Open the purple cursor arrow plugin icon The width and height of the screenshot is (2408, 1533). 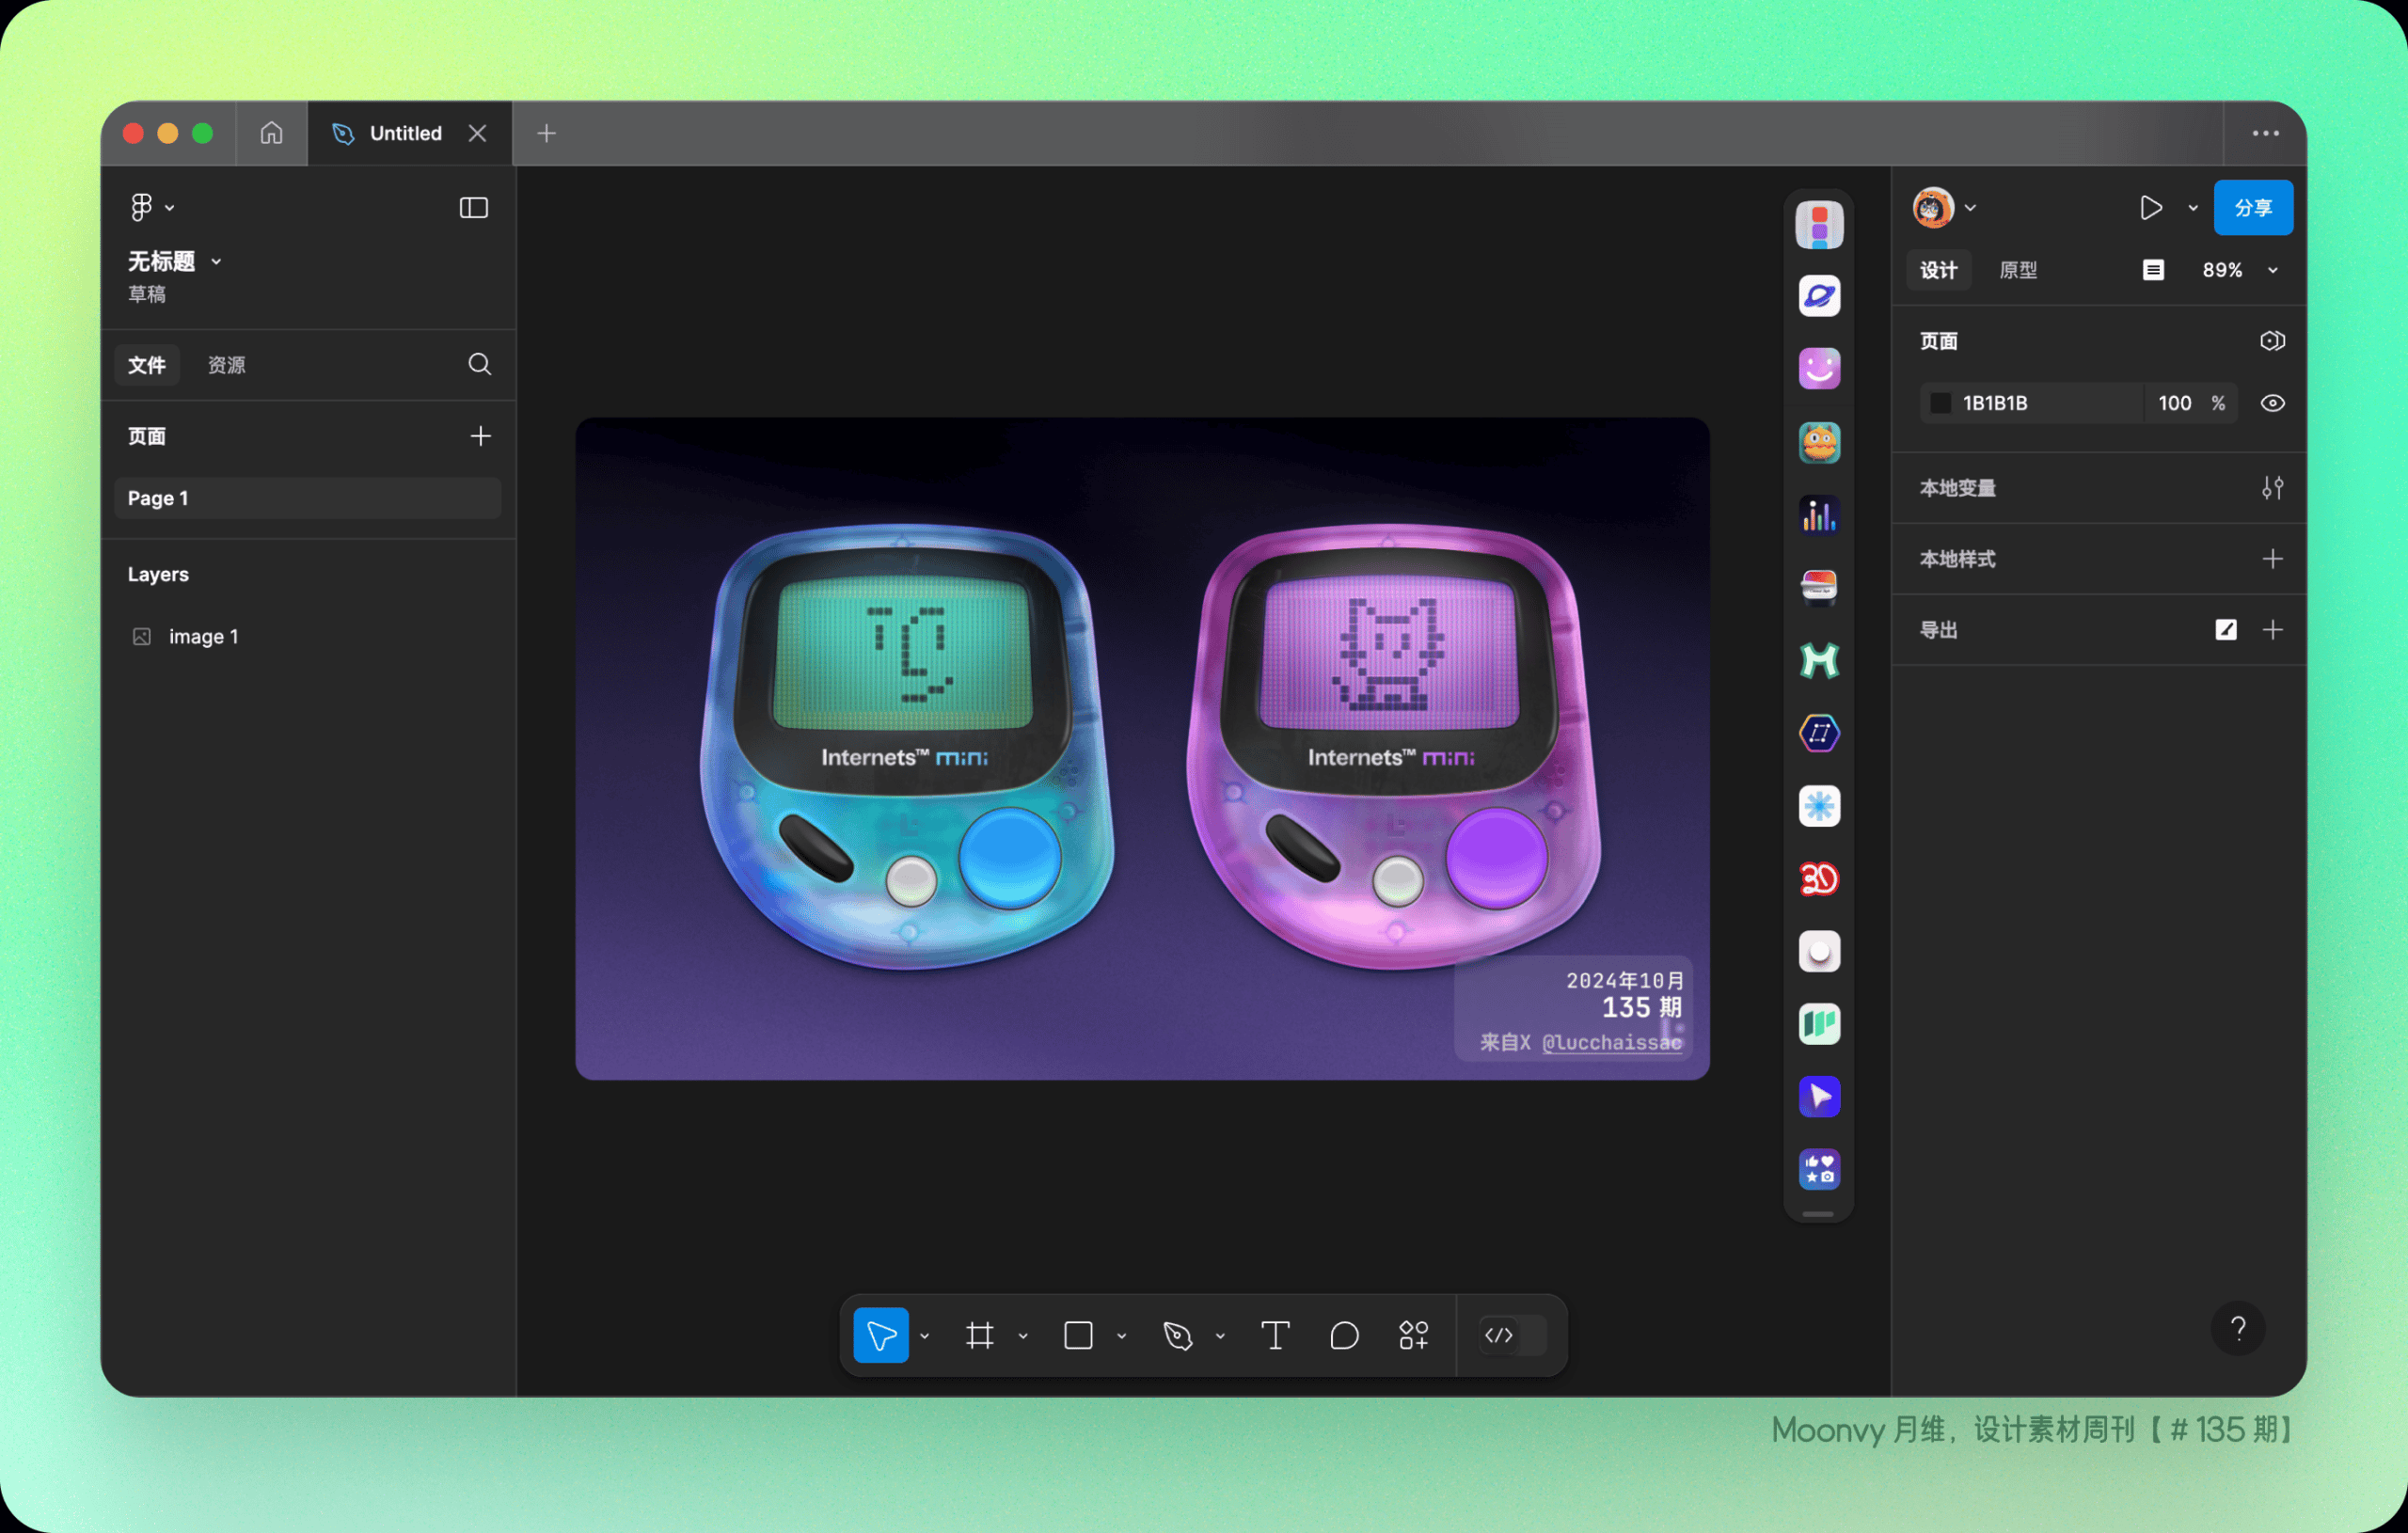tap(1819, 1097)
